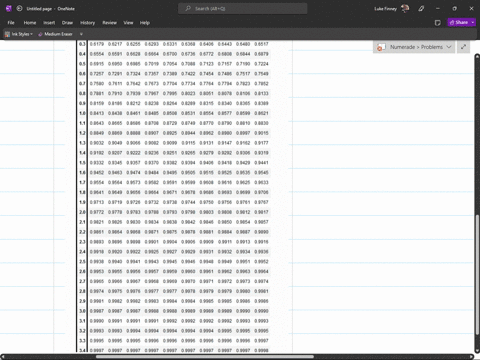The image size is (480, 360).
Task: Open the Luke Finney account profile picture
Action: [x=405, y=9]
